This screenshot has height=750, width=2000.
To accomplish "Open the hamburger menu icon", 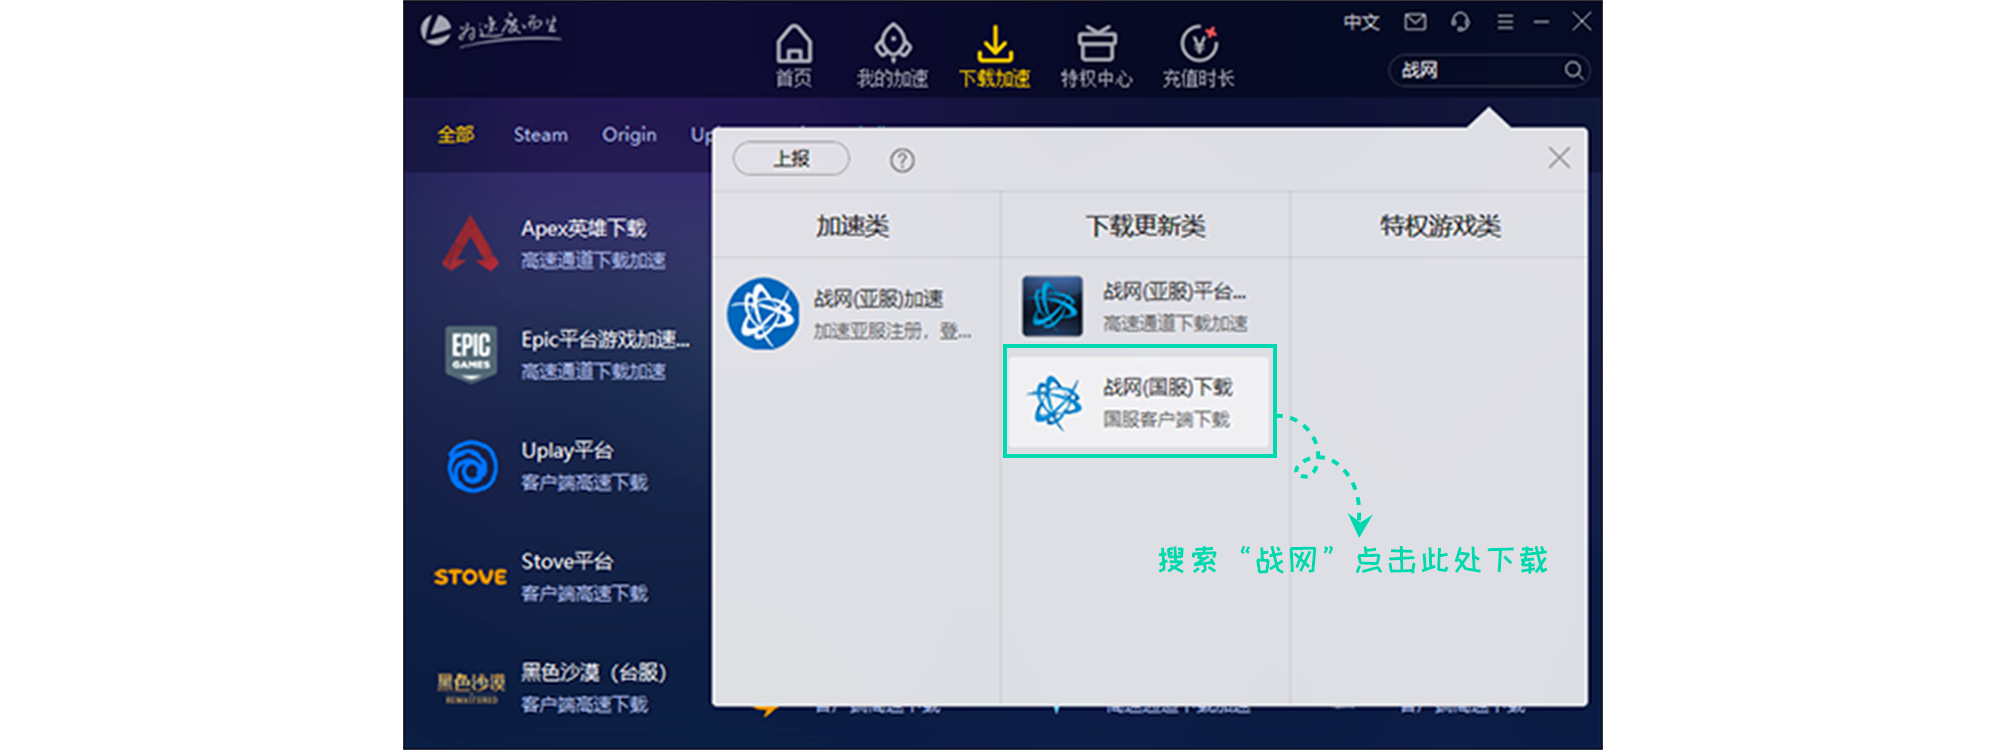I will coord(1505,22).
